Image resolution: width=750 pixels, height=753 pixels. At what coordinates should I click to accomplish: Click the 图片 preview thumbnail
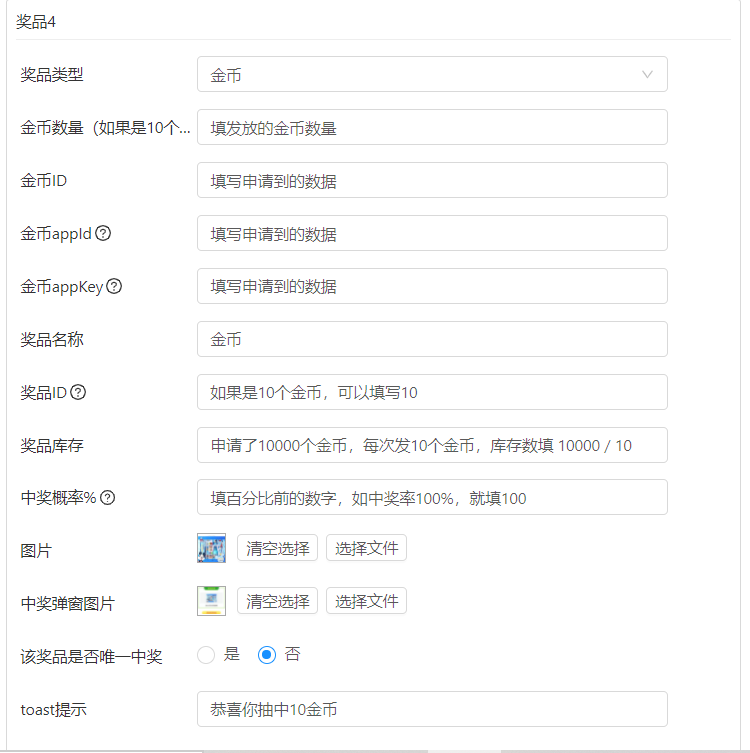pos(212,548)
